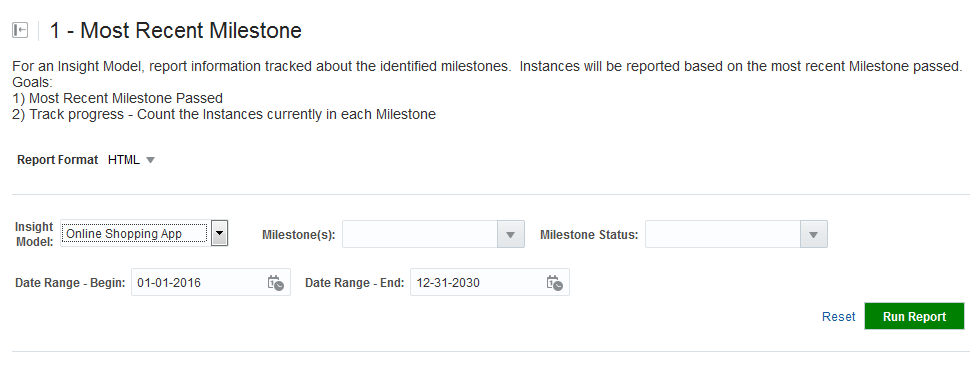980x369 pixels.
Task: Open calendar picker for Date Range - Begin
Action: [276, 283]
